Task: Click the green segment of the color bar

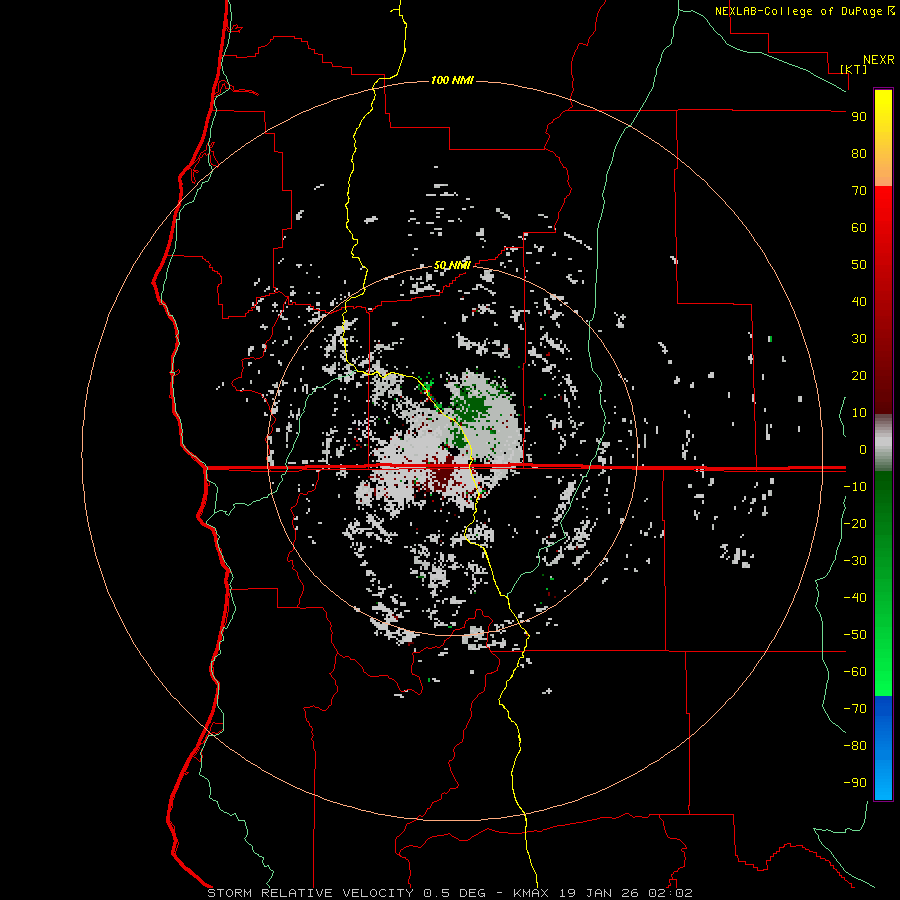Action: (x=883, y=584)
